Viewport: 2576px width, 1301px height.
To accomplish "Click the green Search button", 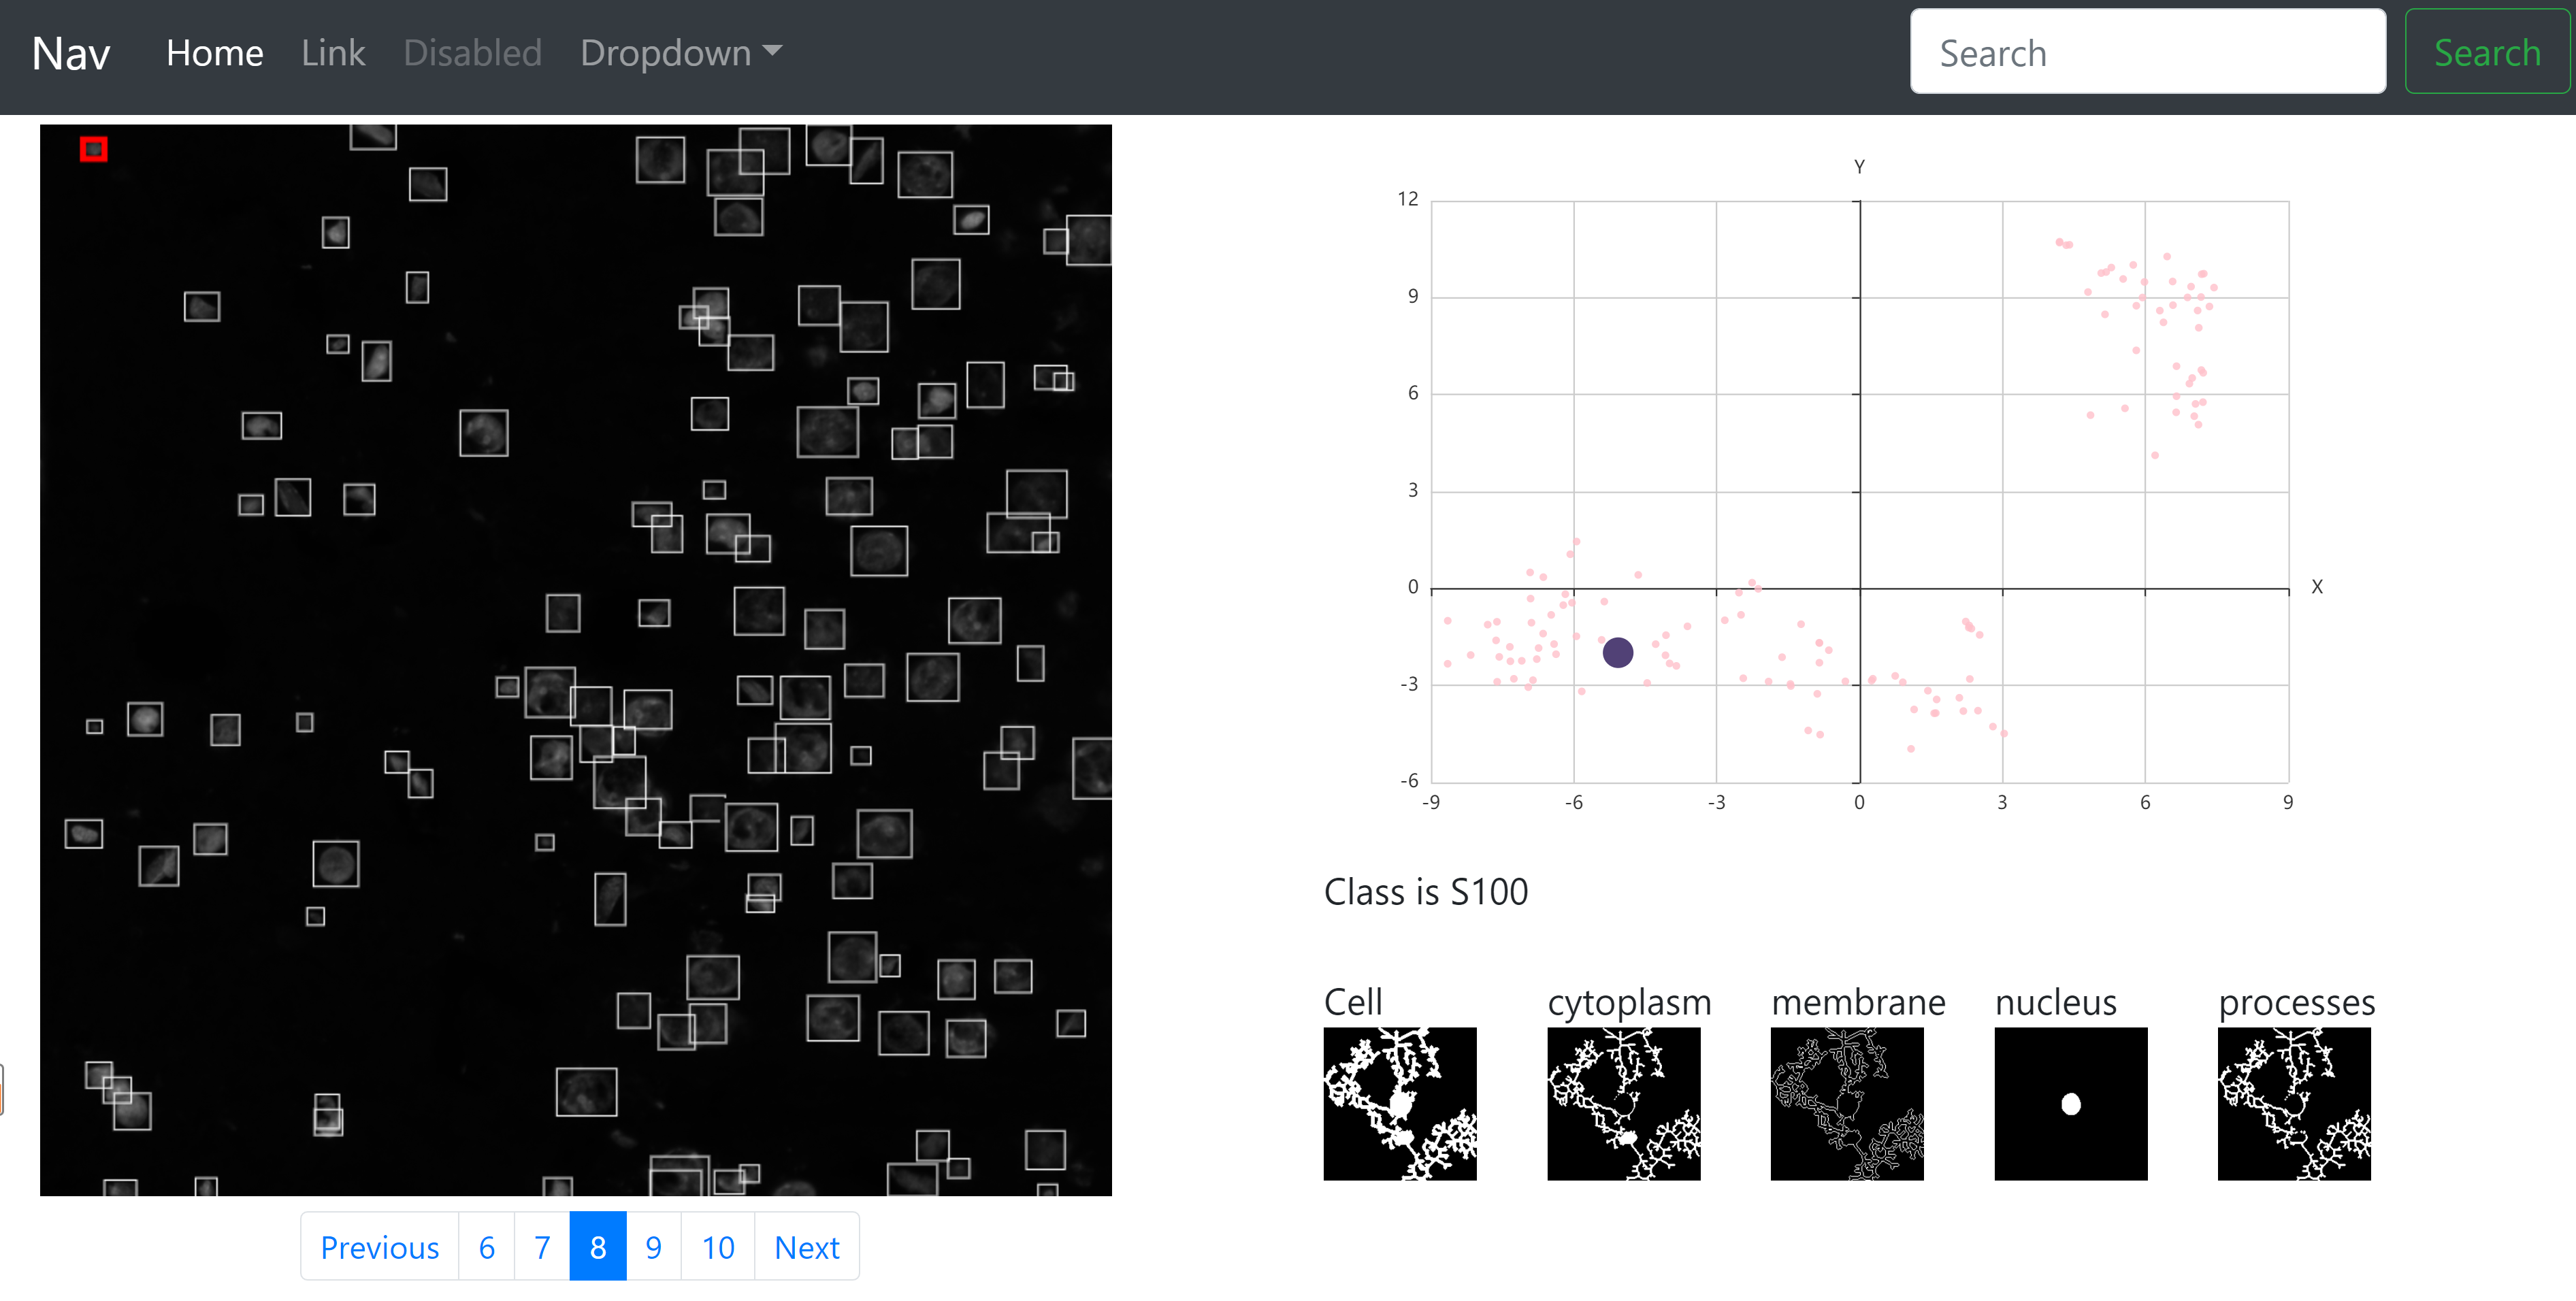I will click(x=2487, y=52).
